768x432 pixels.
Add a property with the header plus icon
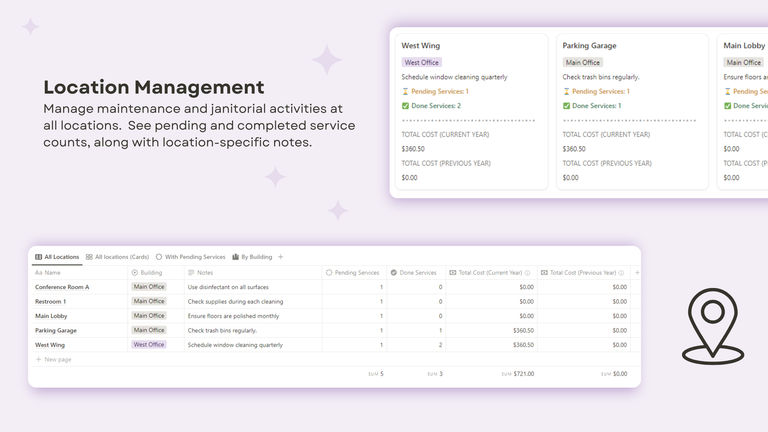(x=637, y=272)
